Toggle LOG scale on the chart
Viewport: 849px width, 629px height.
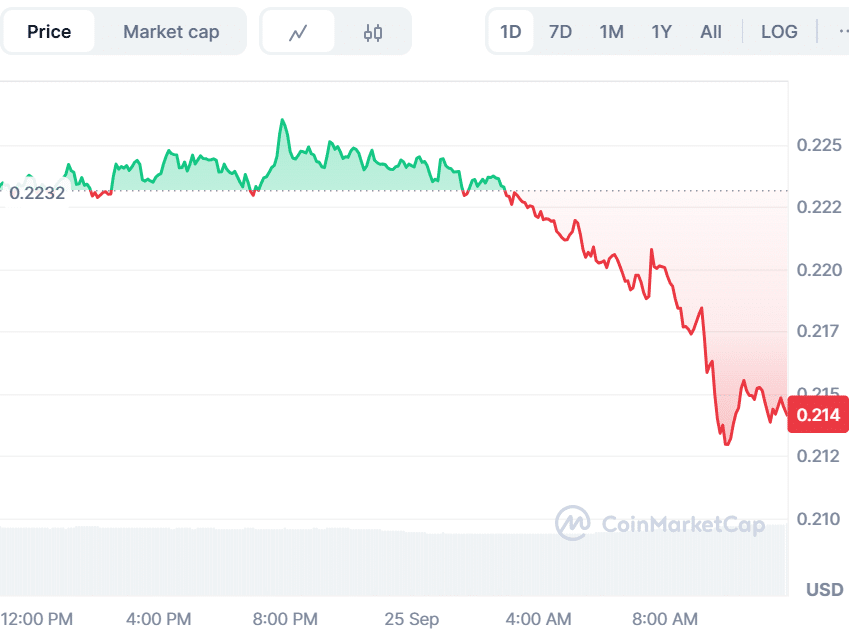pyautogui.click(x=779, y=32)
